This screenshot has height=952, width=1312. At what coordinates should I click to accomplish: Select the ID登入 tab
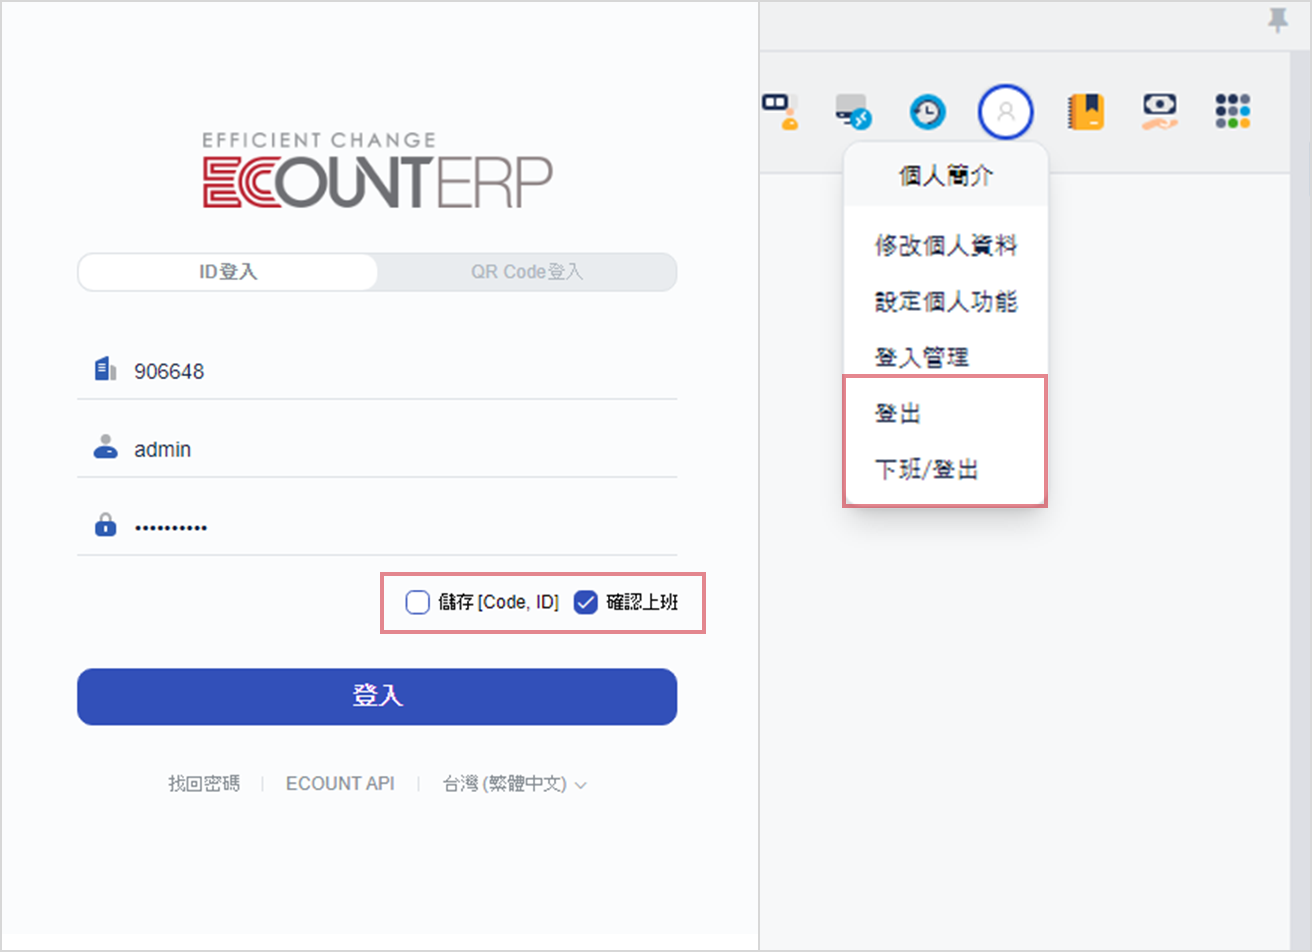tap(226, 272)
